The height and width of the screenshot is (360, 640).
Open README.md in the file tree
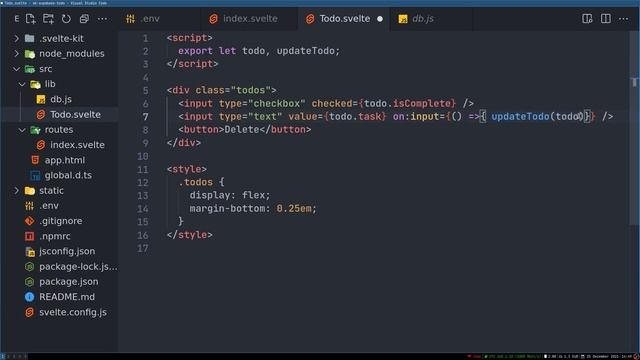coord(67,297)
